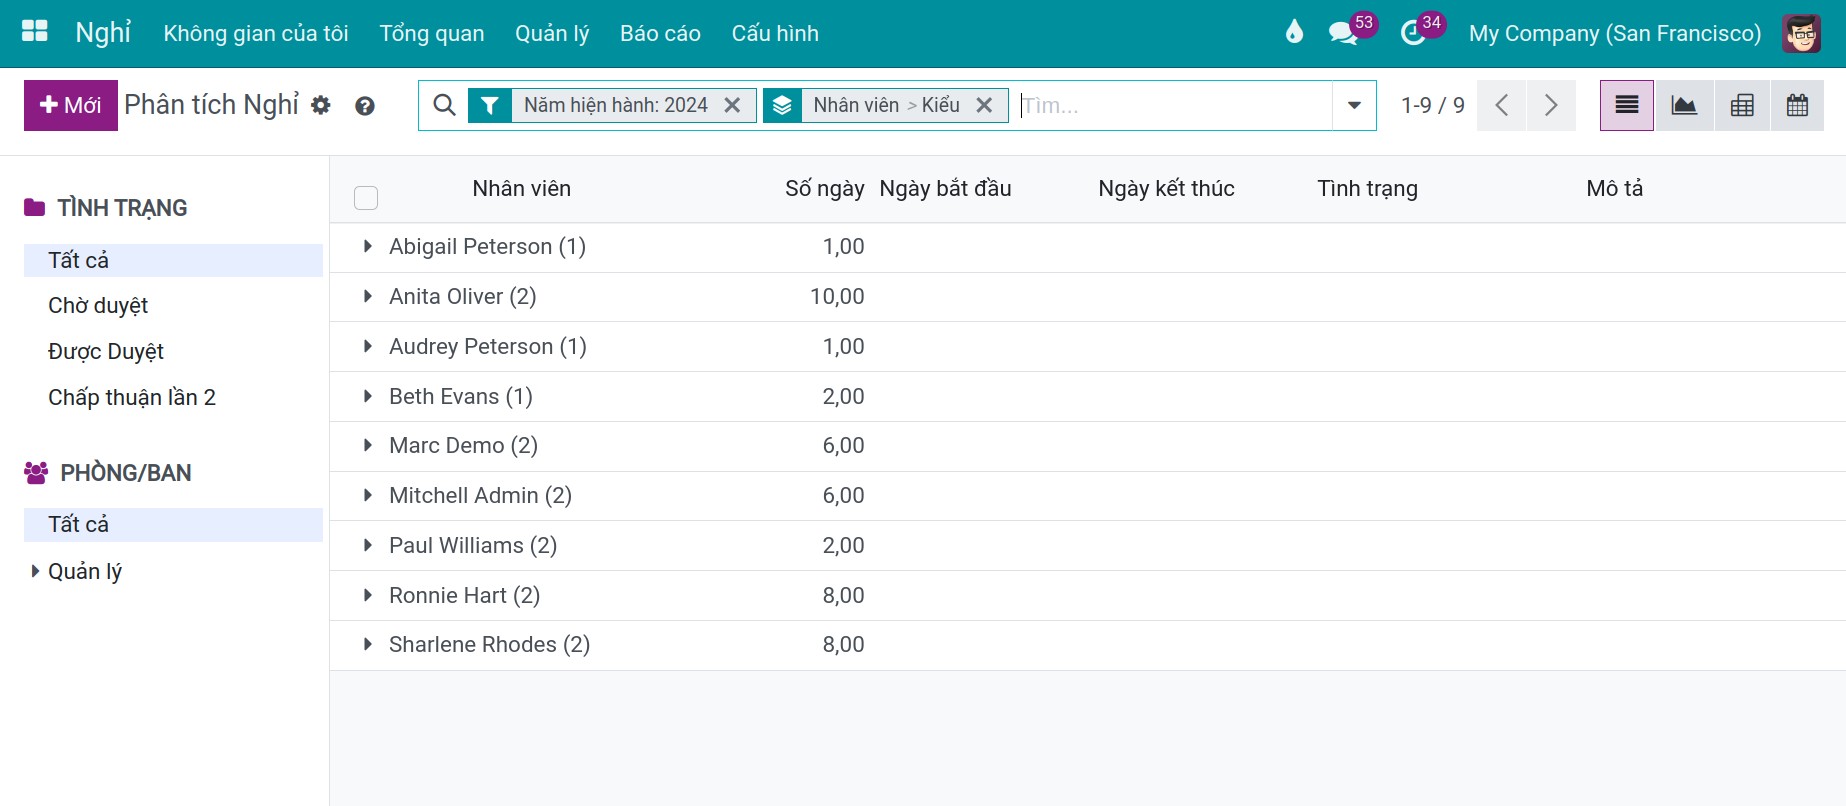Click the gear icon beside Phân tích Nghỉ
The image size is (1846, 806).
pos(321,105)
